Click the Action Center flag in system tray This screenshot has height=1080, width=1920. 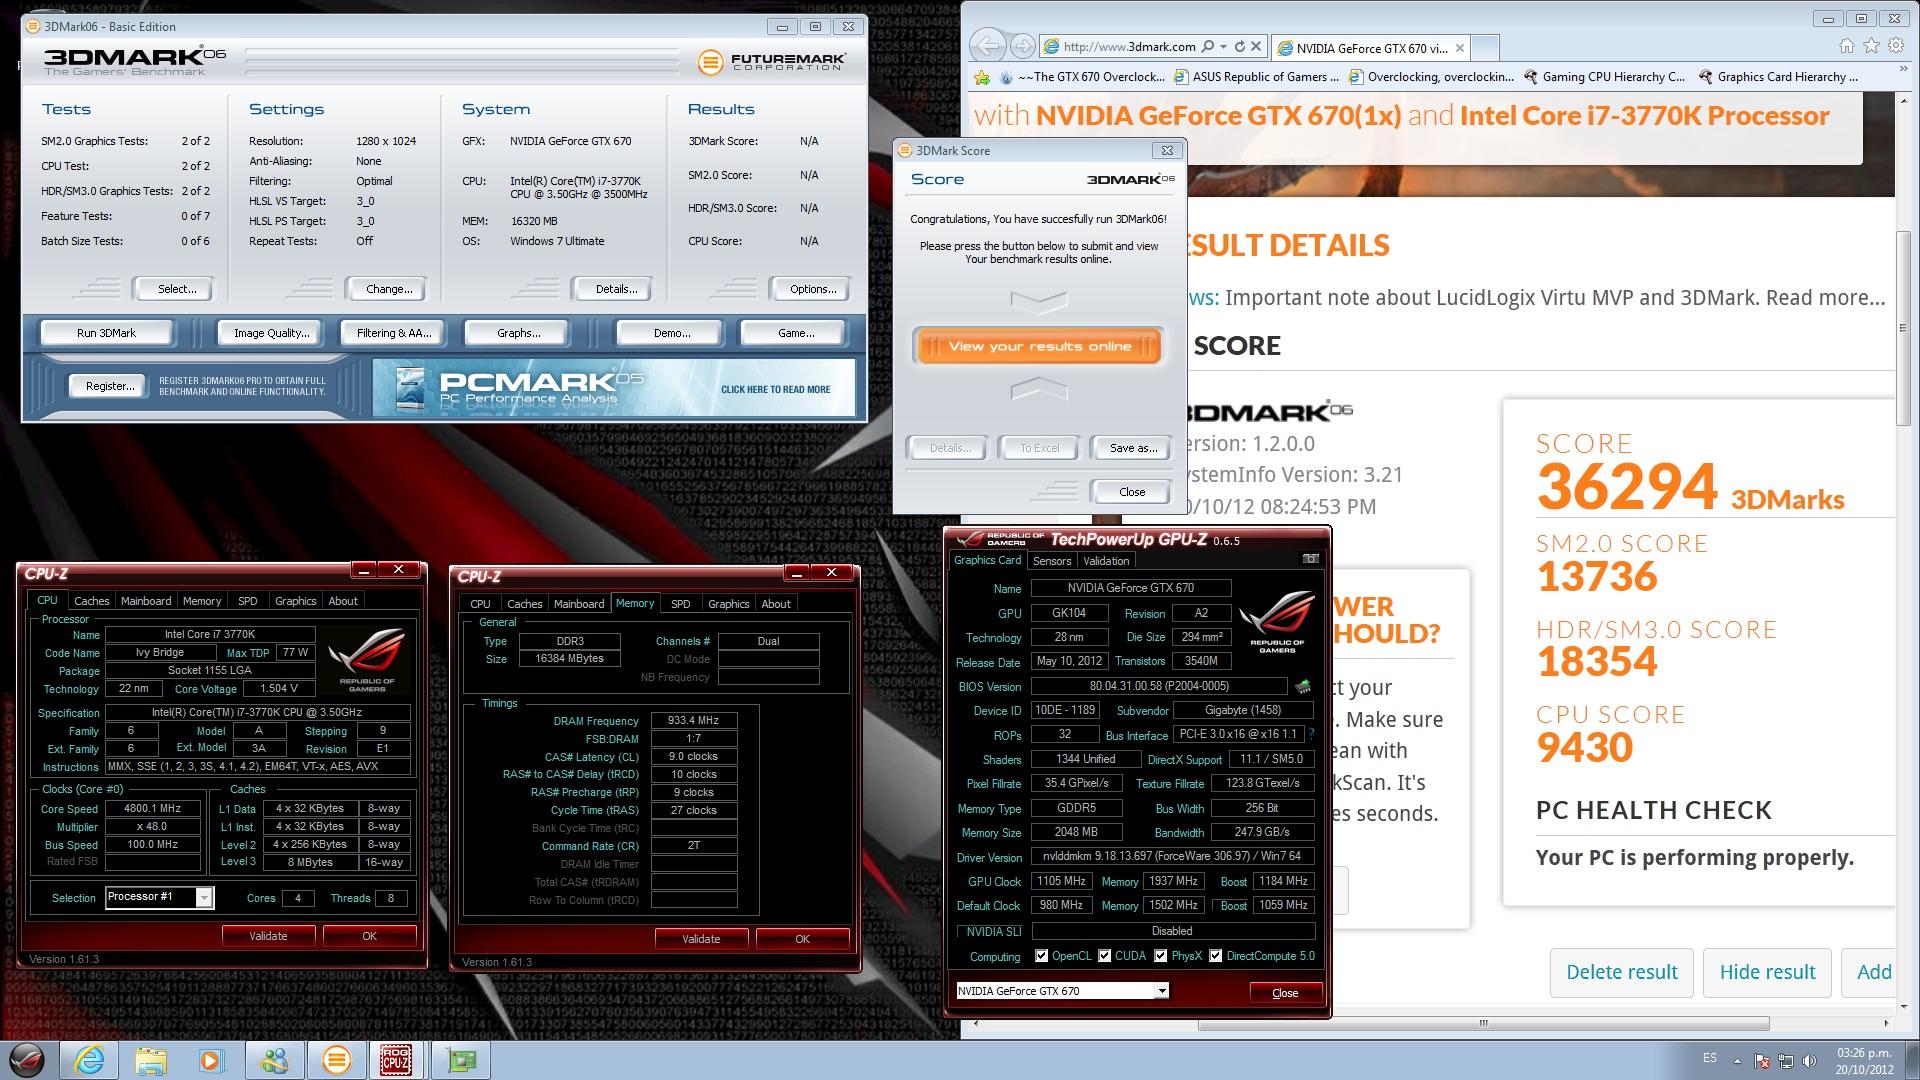pos(1762,1060)
